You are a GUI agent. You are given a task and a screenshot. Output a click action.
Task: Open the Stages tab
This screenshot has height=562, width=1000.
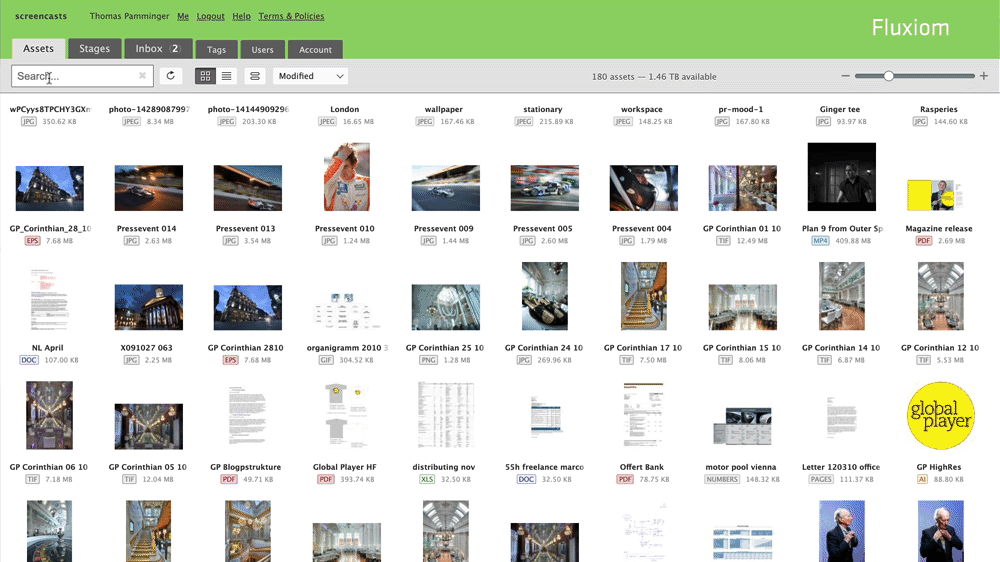click(x=94, y=48)
